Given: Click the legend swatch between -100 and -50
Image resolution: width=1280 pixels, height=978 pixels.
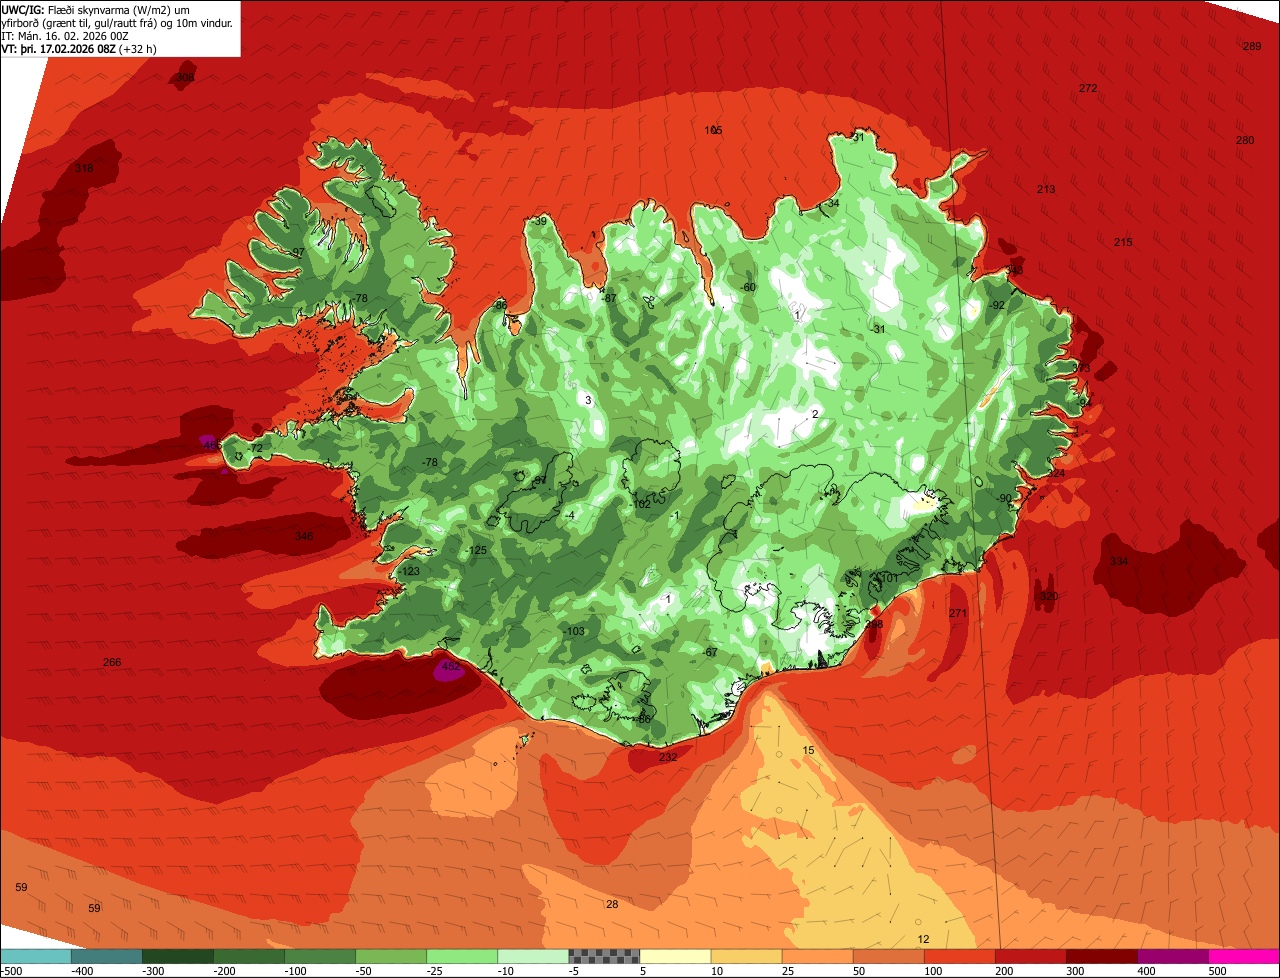Looking at the screenshot, I should point(320,956).
